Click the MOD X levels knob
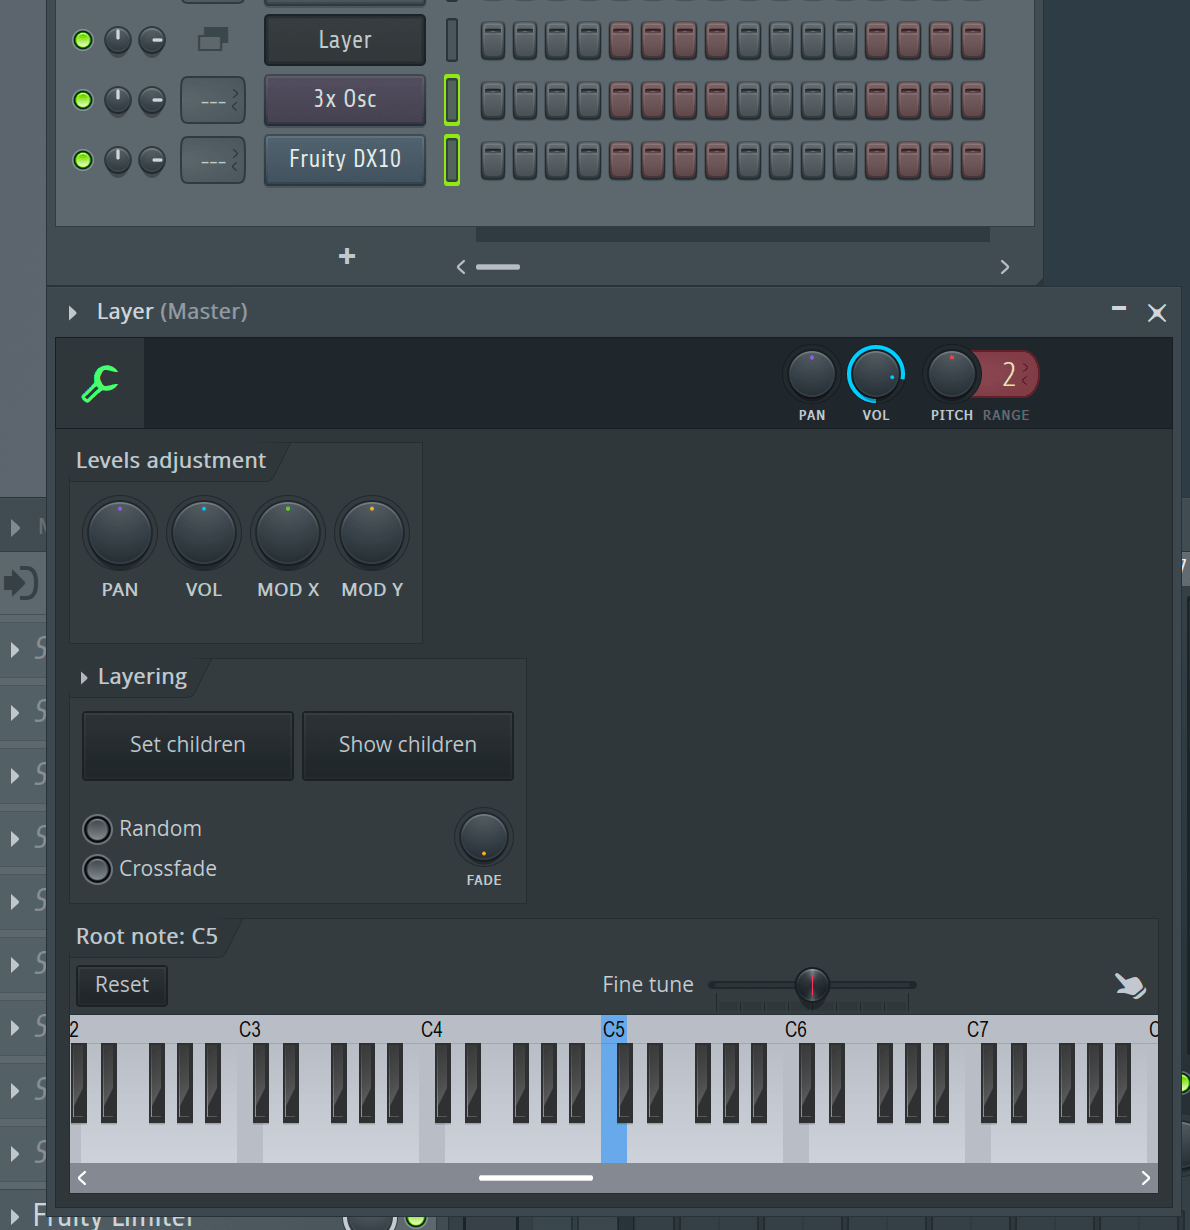Screen dimensions: 1190x1230 pyautogui.click(x=288, y=534)
